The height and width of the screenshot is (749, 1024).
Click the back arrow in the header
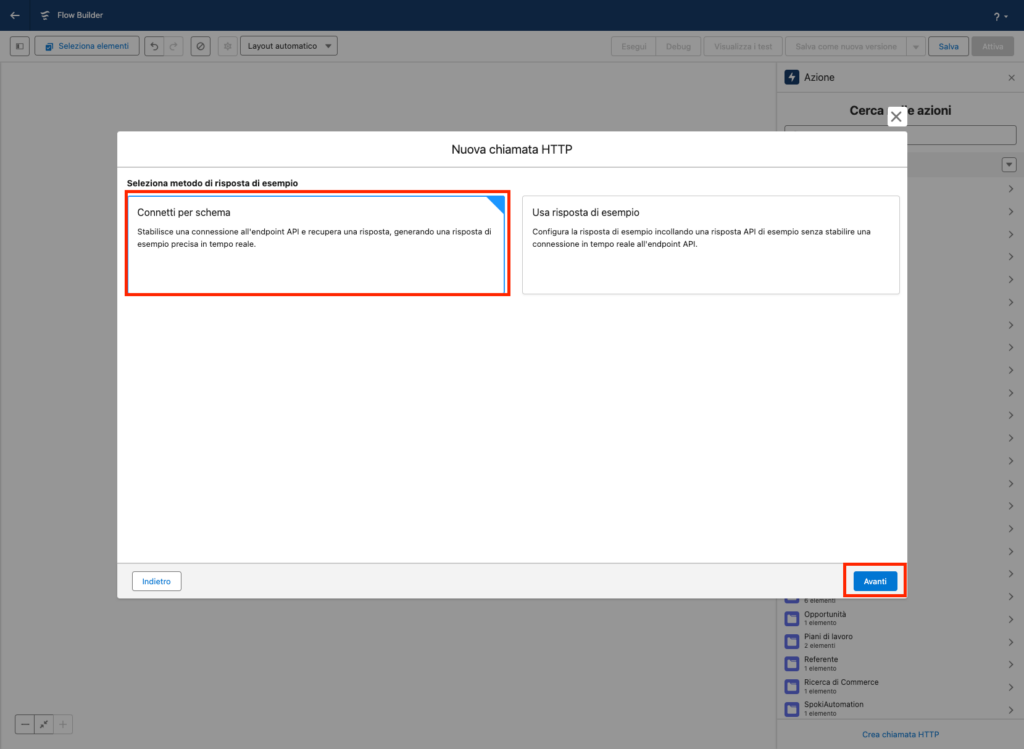point(14,15)
